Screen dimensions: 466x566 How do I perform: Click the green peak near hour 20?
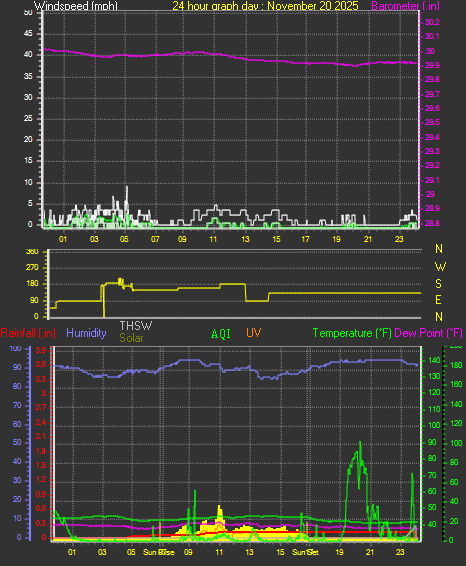[360, 443]
